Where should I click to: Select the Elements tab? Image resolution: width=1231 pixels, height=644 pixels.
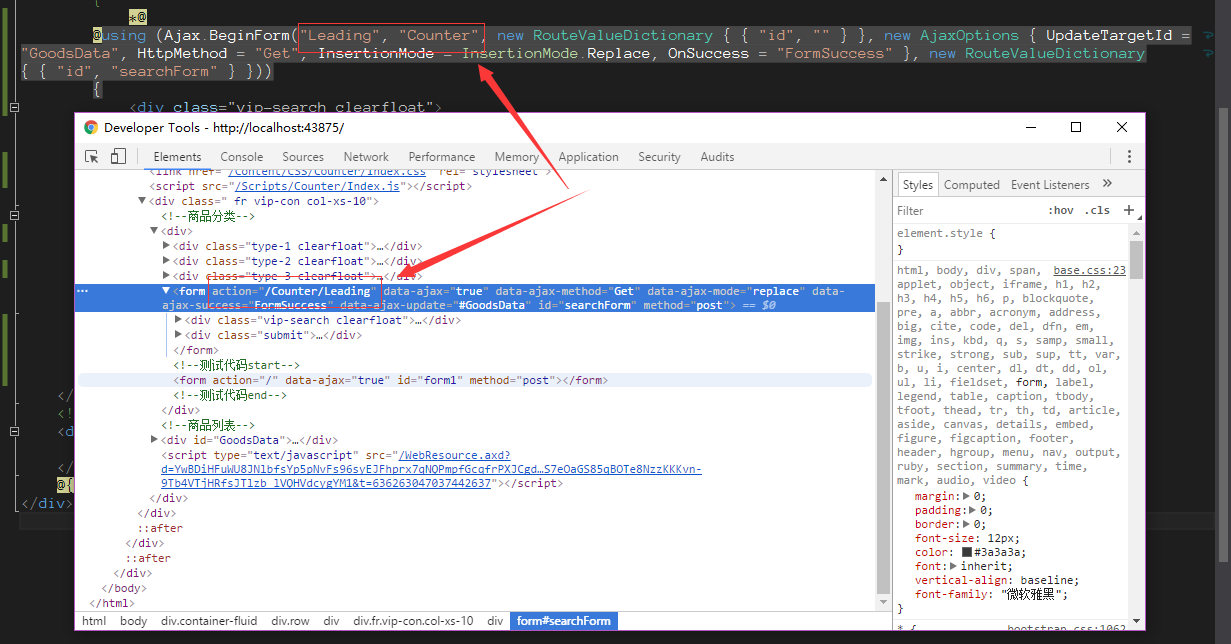(177, 157)
